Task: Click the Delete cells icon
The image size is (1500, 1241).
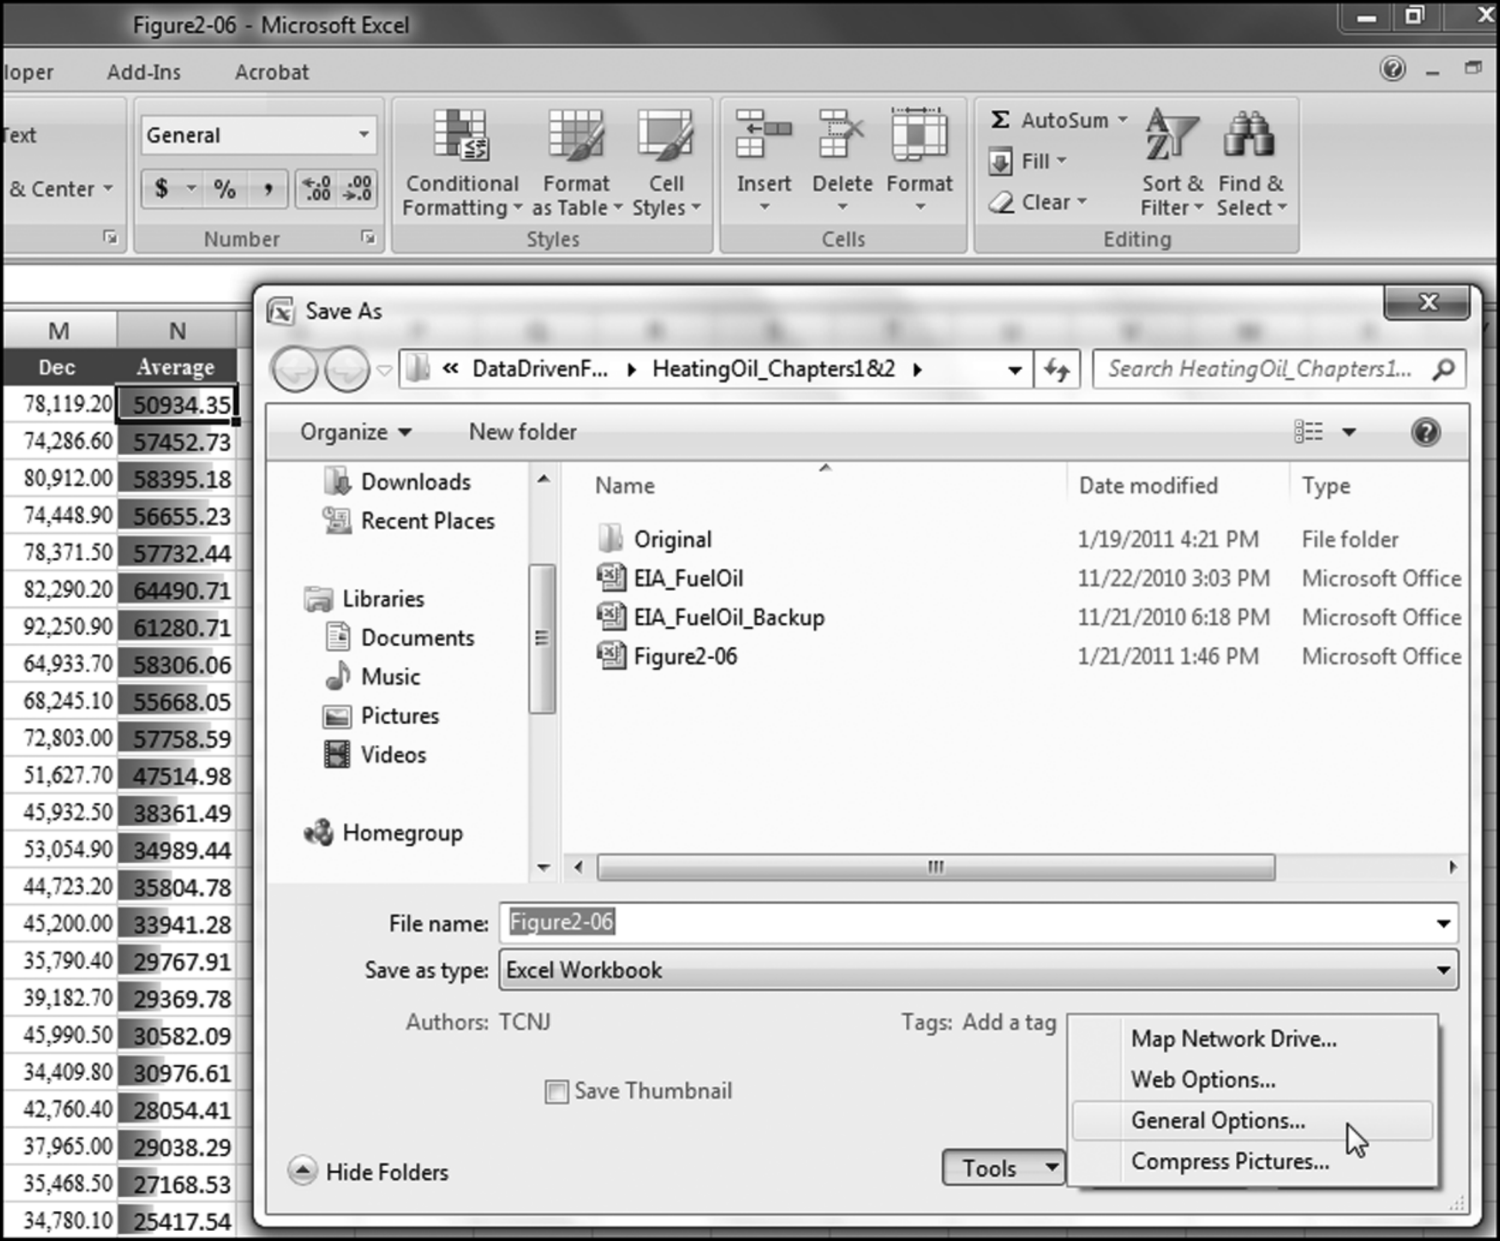Action: 842,134
